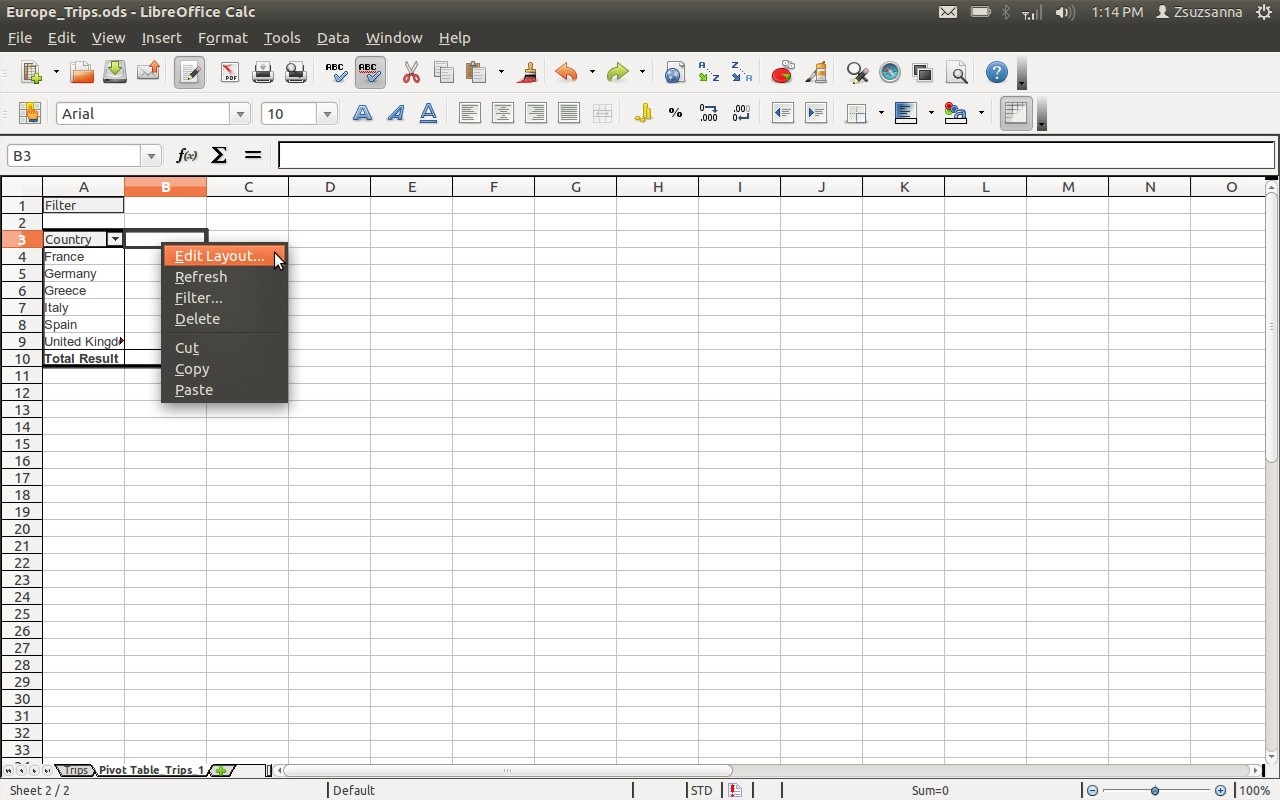Toggle grid lines for sheet

pos(1016,113)
